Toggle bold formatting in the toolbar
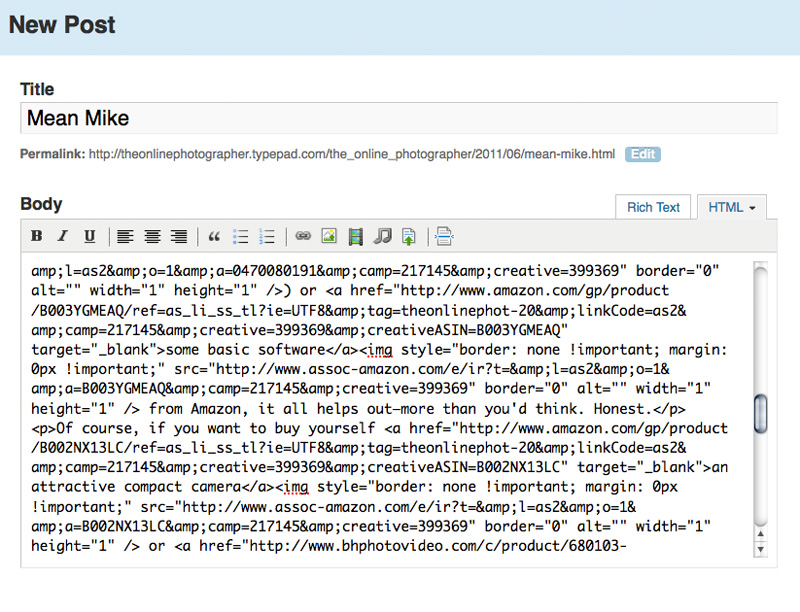This screenshot has height=612, width=800. coord(37,237)
